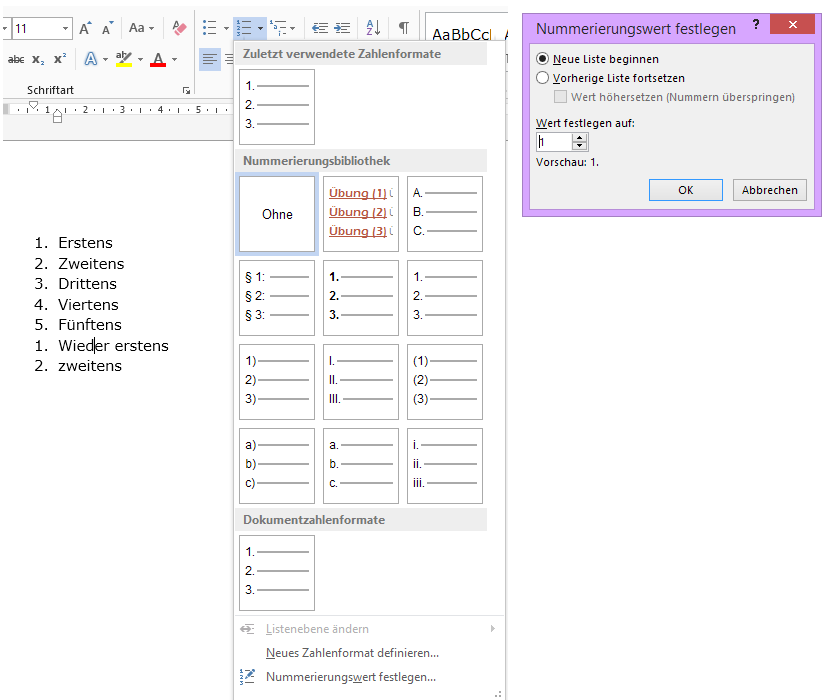830x700 pixels.
Task: Expand the change case 'Aa' dropdown
Action: click(152, 28)
